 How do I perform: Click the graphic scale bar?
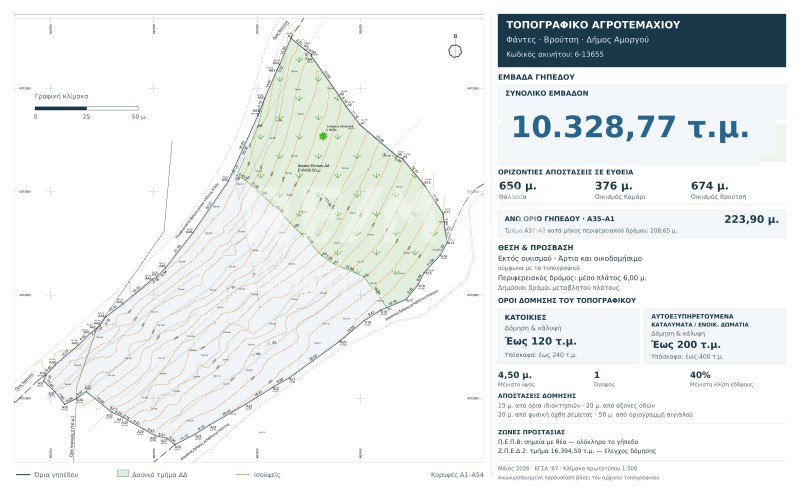[x=86, y=108]
